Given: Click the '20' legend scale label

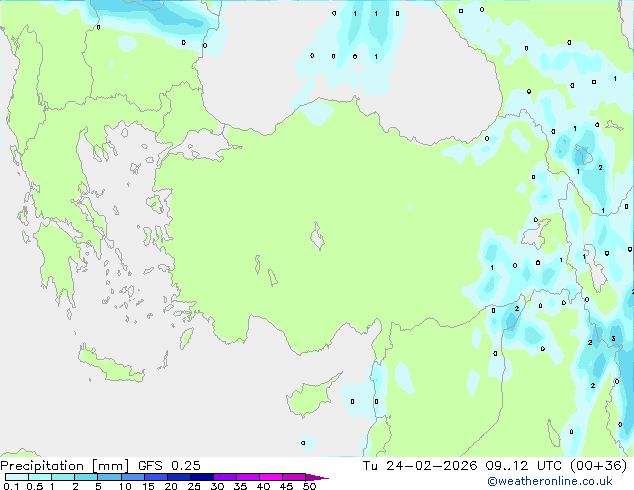Looking at the screenshot, I should coord(171,486).
